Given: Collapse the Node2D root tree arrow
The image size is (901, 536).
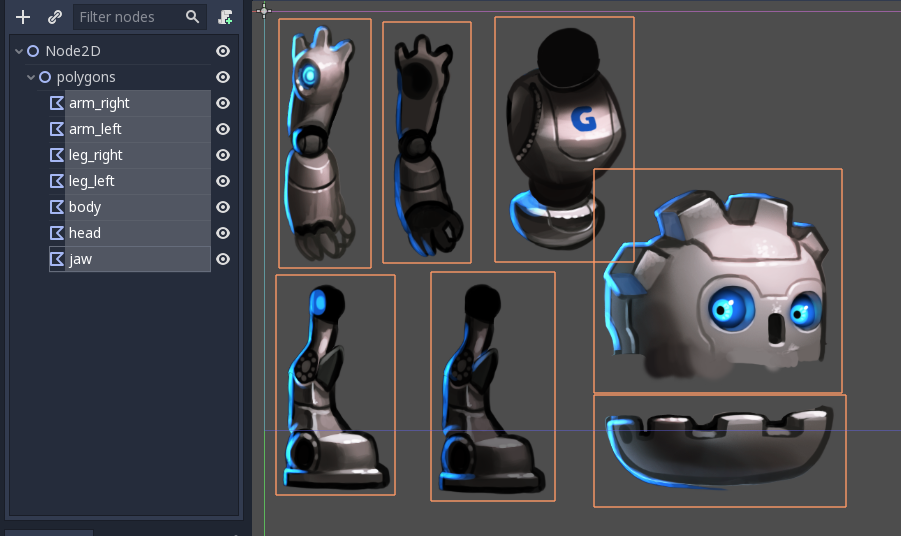Looking at the screenshot, I should coord(19,51).
